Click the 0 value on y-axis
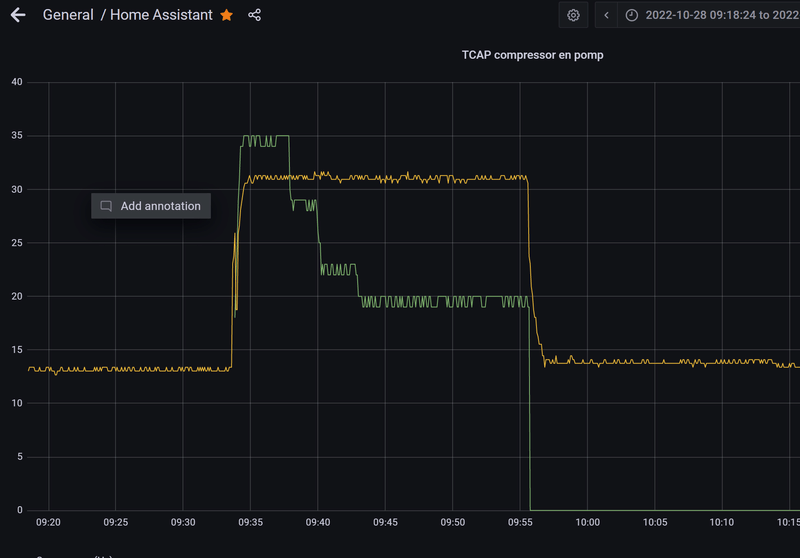Viewport: 800px width, 558px height. pyautogui.click(x=20, y=510)
